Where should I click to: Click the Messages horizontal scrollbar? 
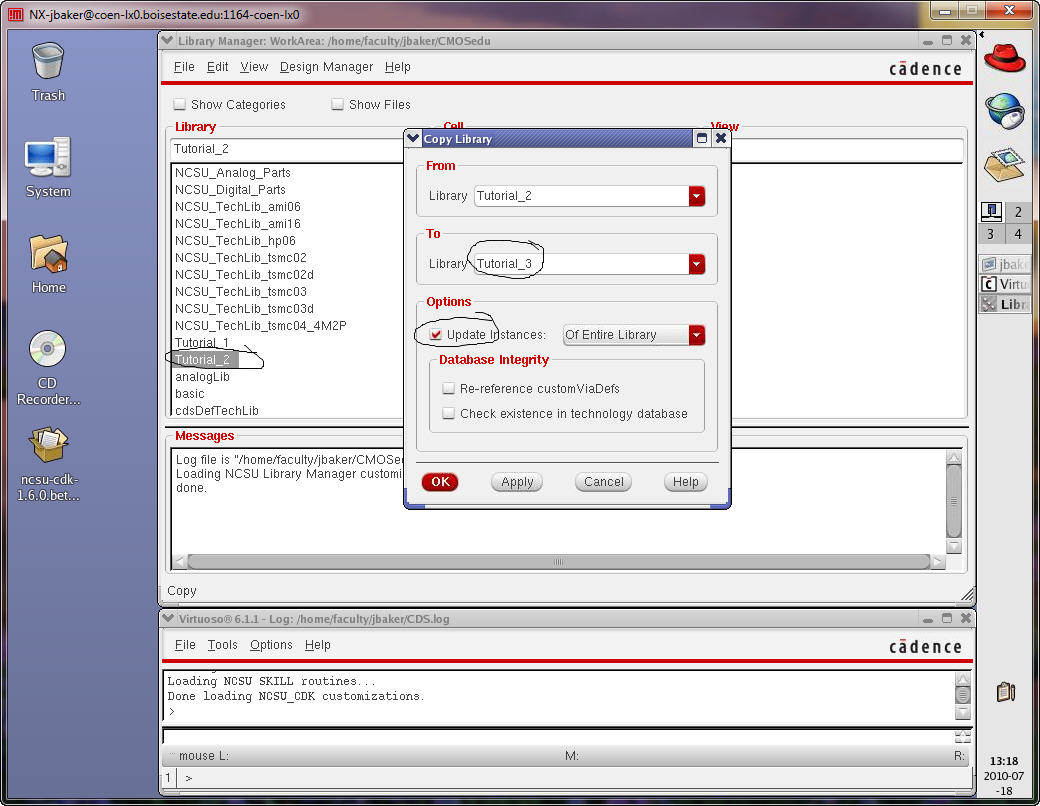pos(558,562)
